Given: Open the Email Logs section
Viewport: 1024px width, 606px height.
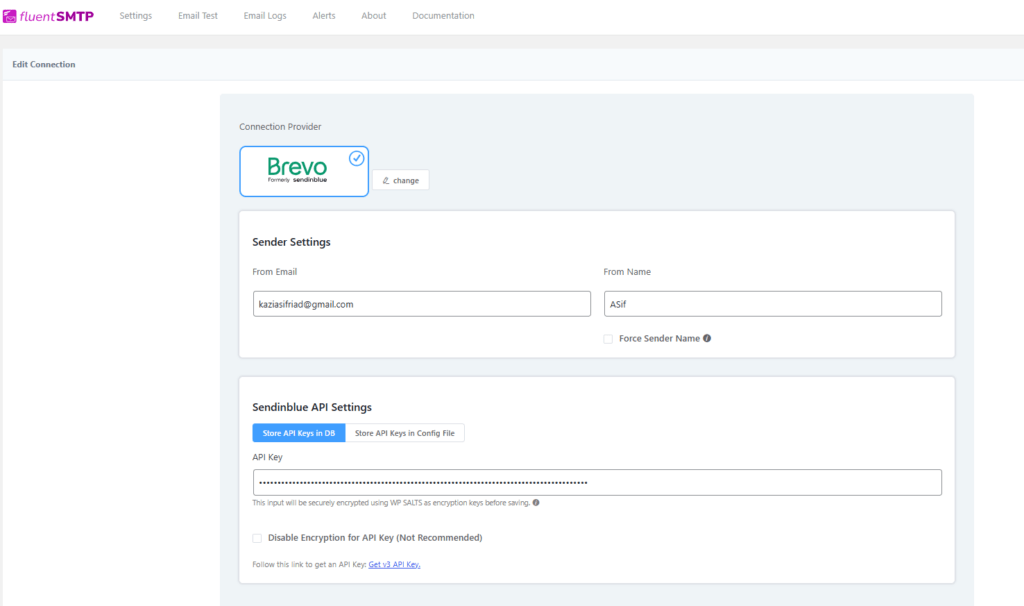Looking at the screenshot, I should (264, 15).
